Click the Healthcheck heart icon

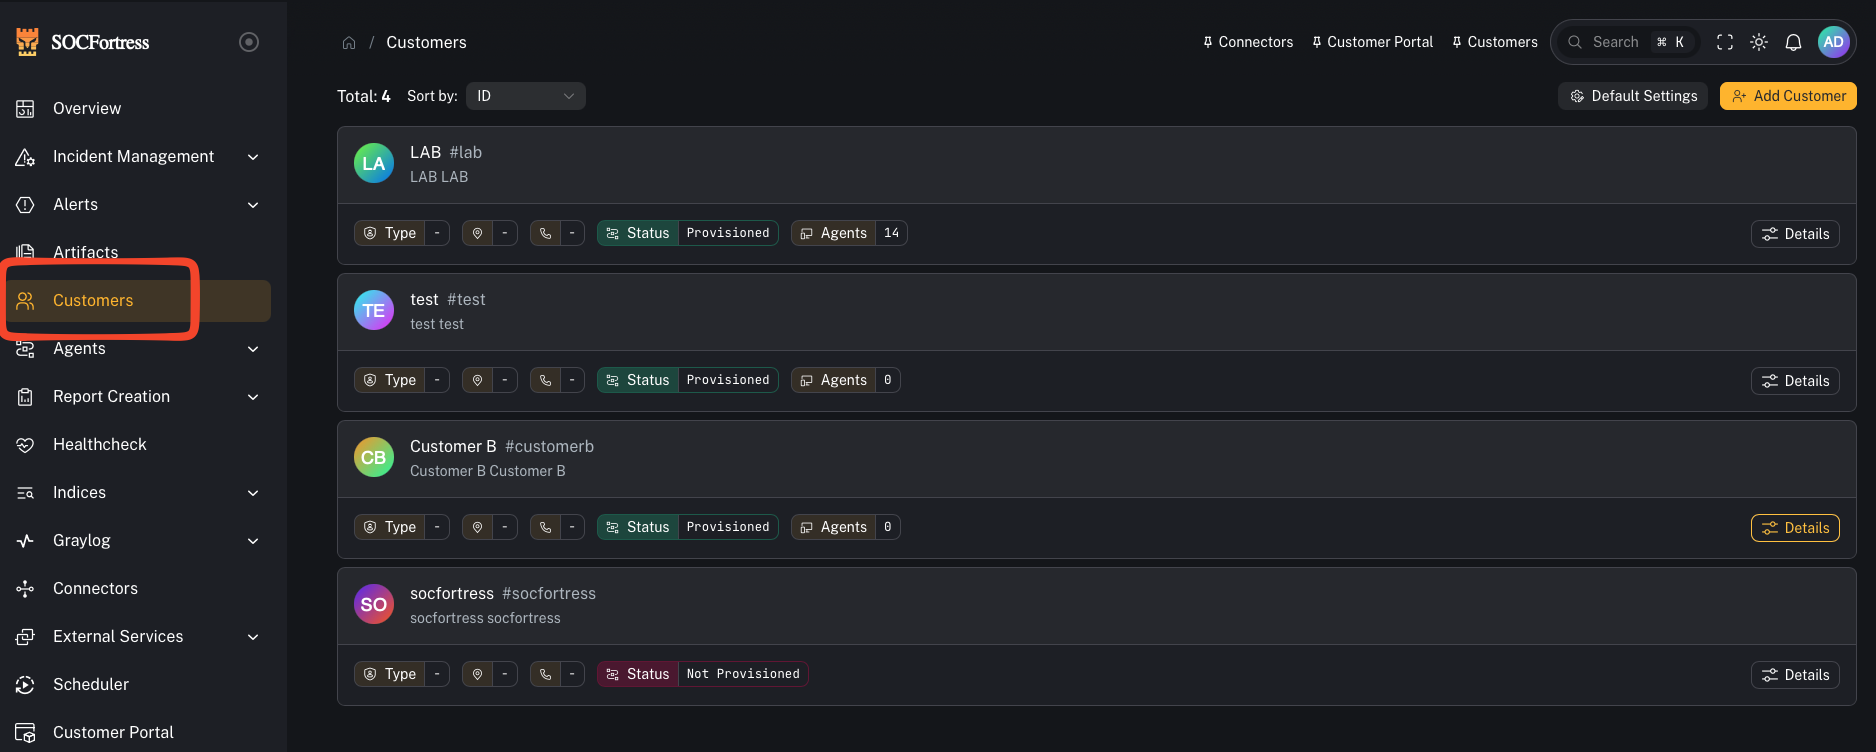[x=25, y=445]
